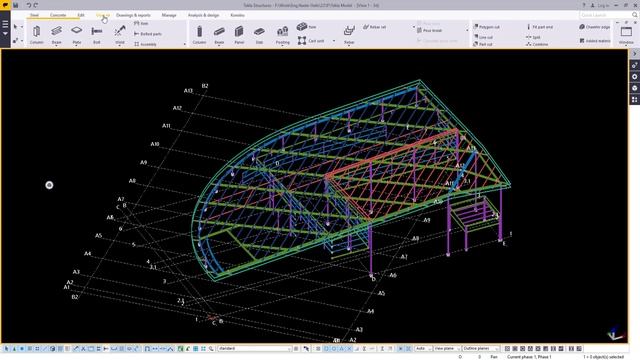Screen dimensions: 640x360
Task: Click into the Quick Launch search field
Action: pos(605,15)
